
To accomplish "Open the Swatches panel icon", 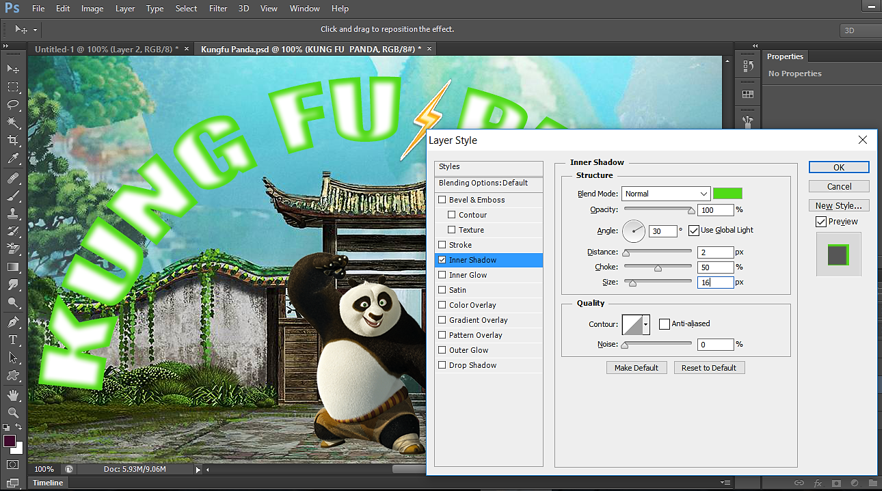I will (748, 94).
